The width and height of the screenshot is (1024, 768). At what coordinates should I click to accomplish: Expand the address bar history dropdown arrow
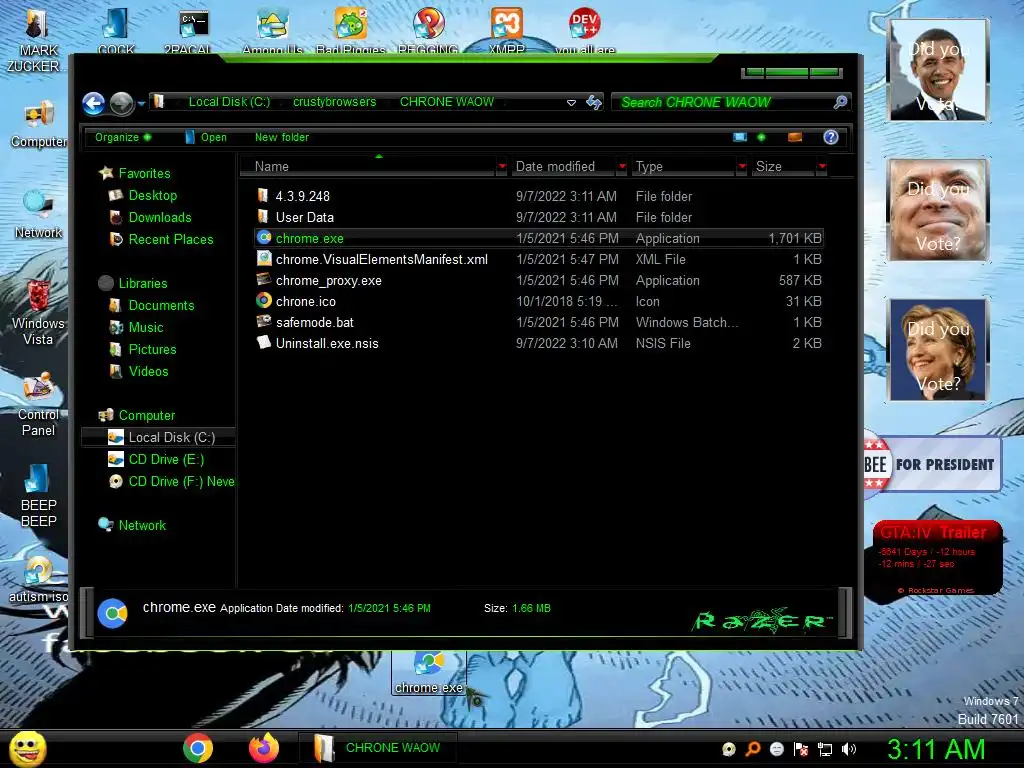571,103
